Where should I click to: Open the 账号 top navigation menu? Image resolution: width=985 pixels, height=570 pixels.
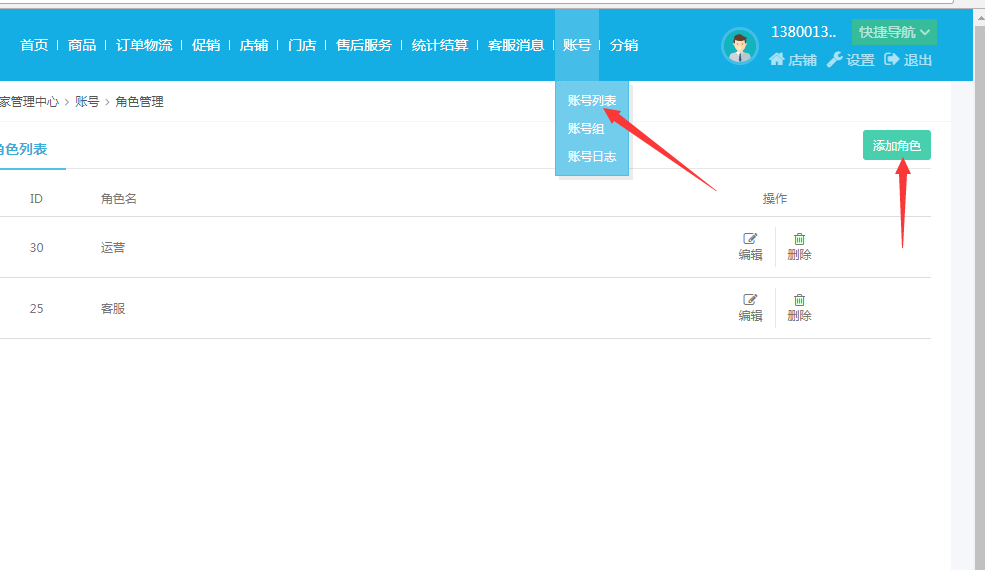pos(577,45)
